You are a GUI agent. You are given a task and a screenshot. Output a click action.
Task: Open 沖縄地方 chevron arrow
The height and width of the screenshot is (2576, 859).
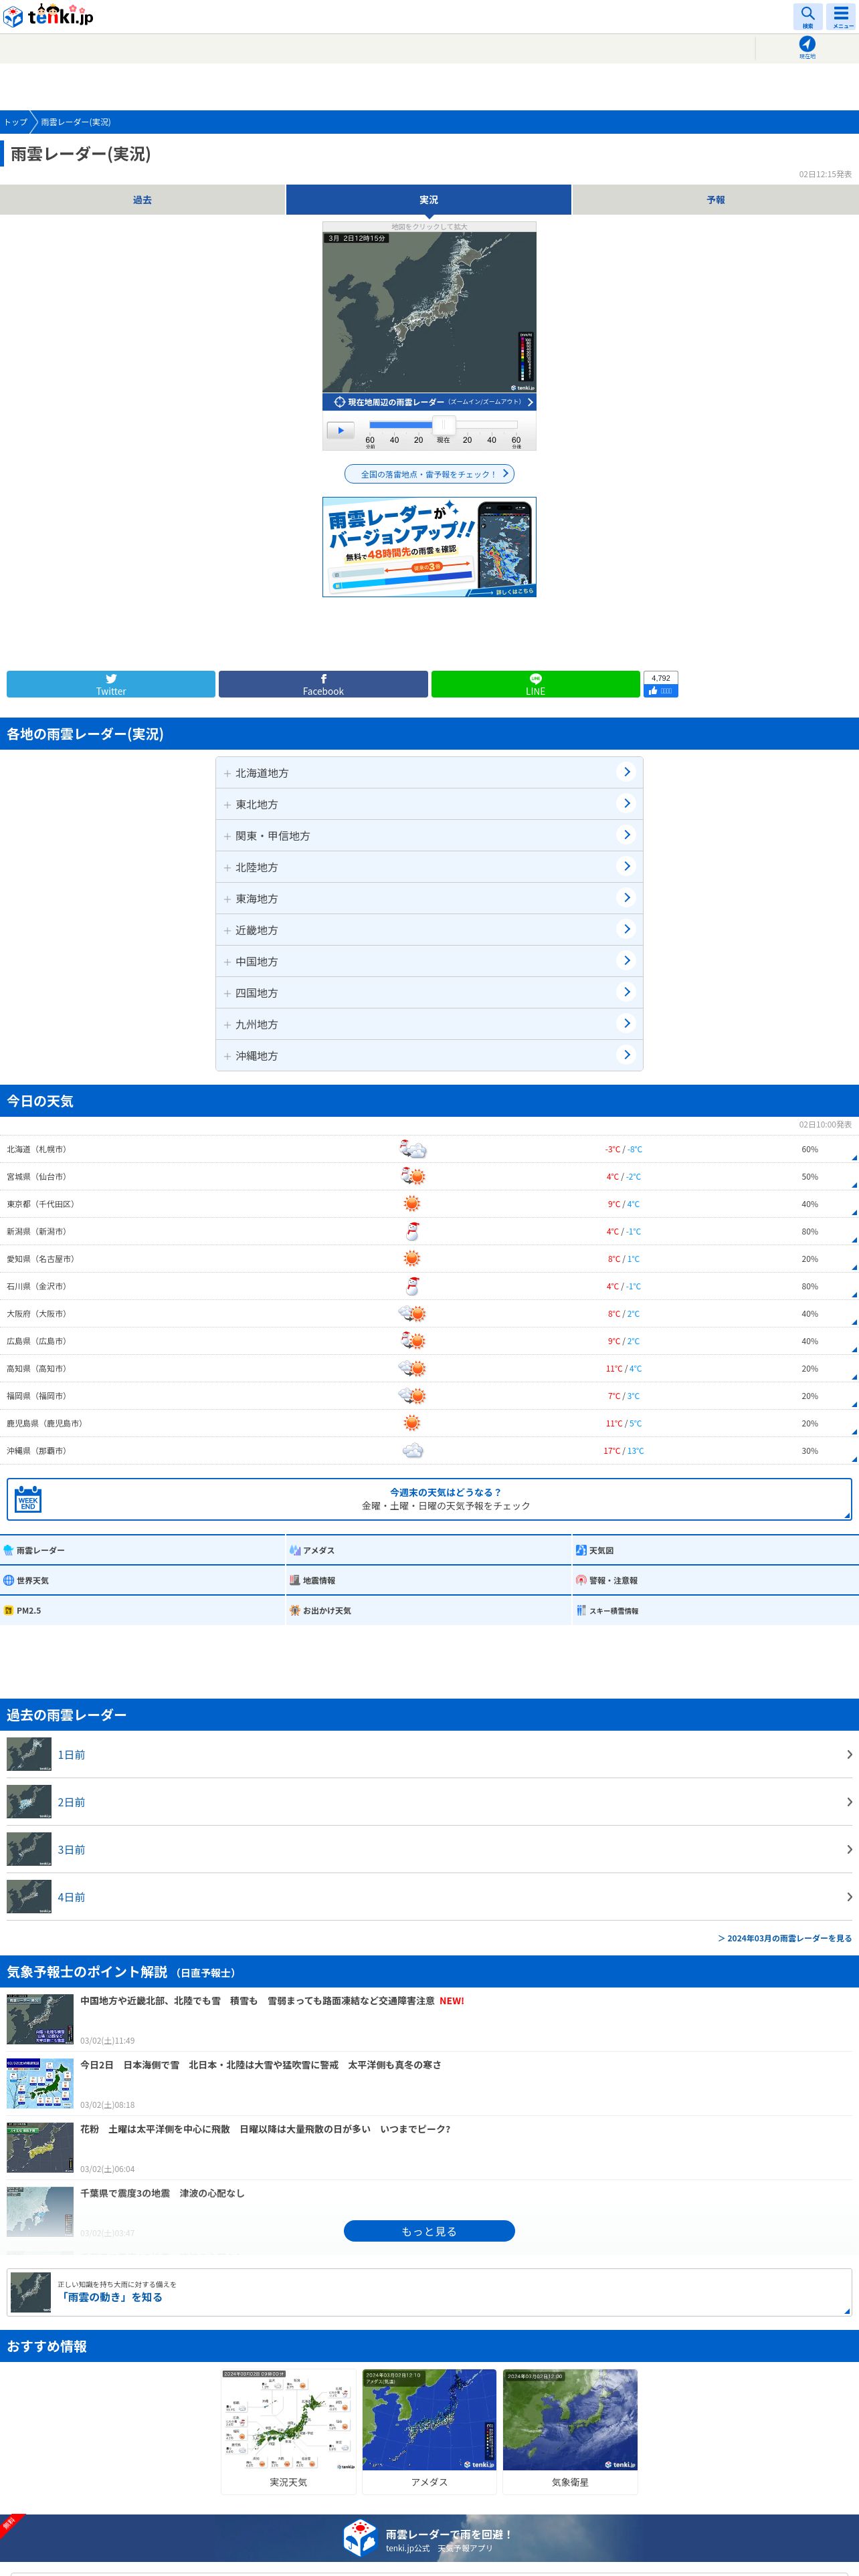click(627, 1055)
